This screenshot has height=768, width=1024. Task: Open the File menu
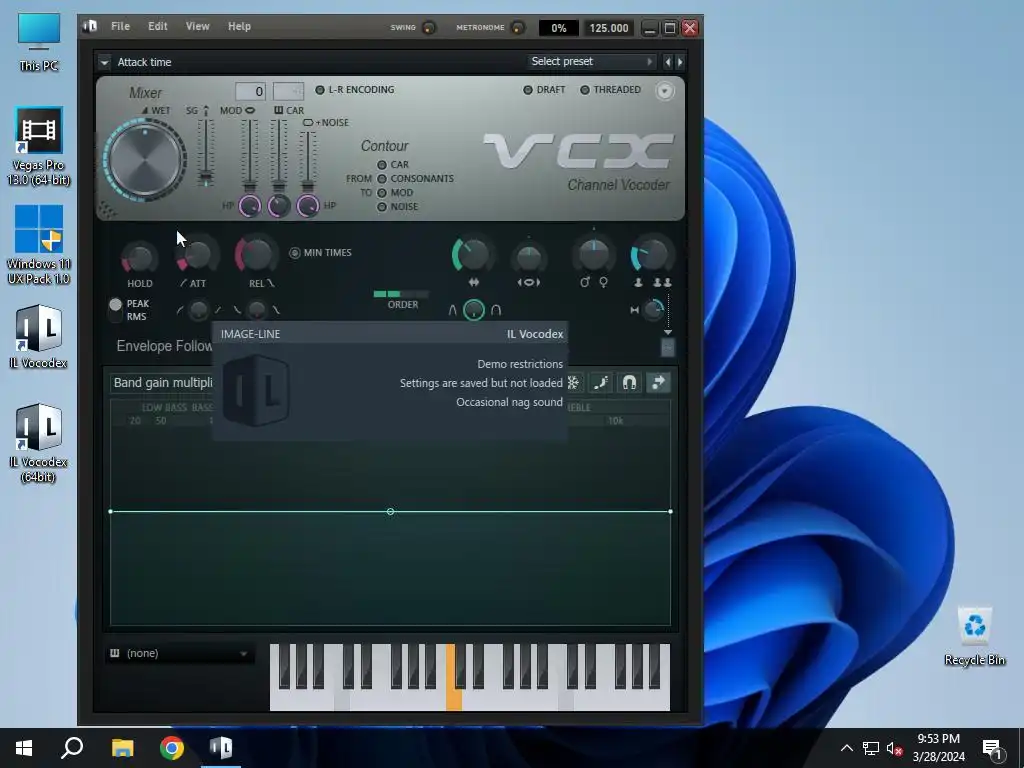(120, 26)
